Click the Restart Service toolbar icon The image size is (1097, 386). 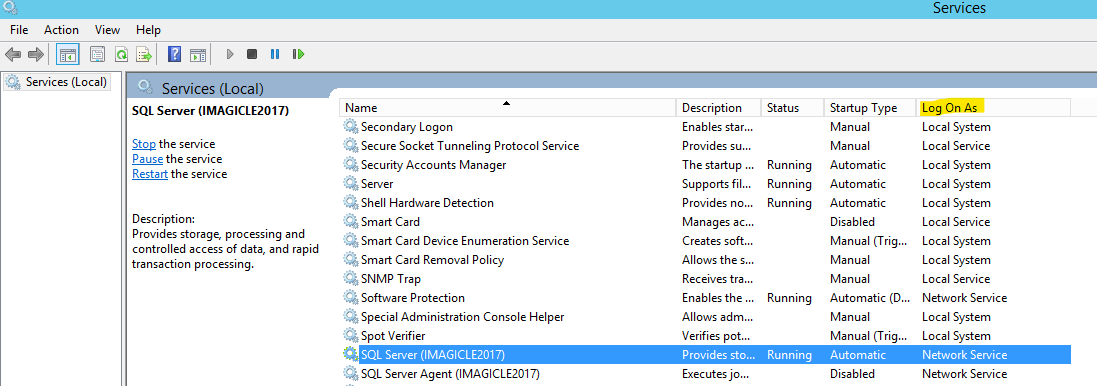(299, 54)
